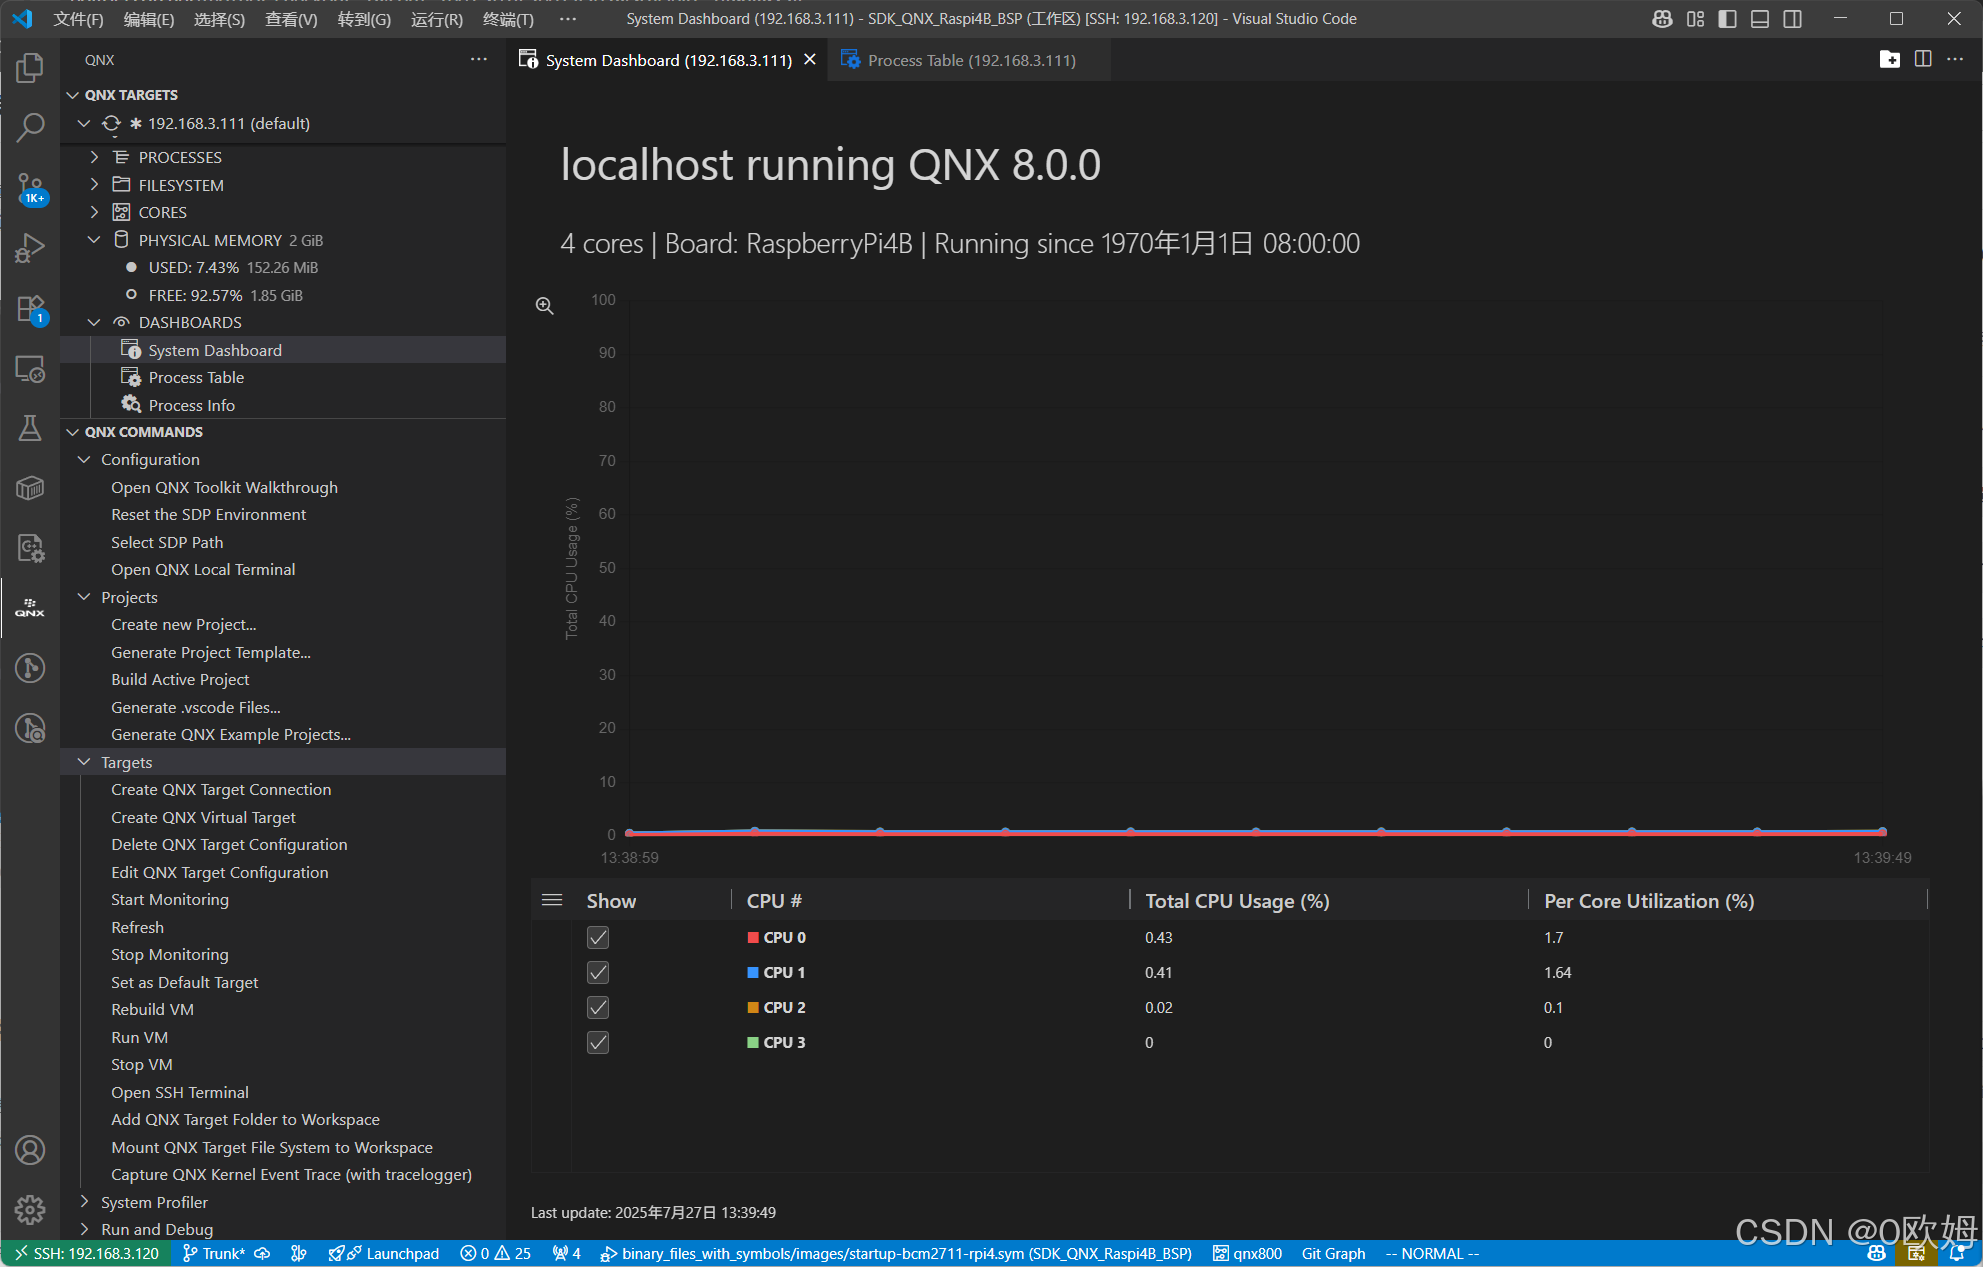This screenshot has width=1983, height=1267.
Task: Open Remote Explorer in activity bar
Action: (30, 369)
